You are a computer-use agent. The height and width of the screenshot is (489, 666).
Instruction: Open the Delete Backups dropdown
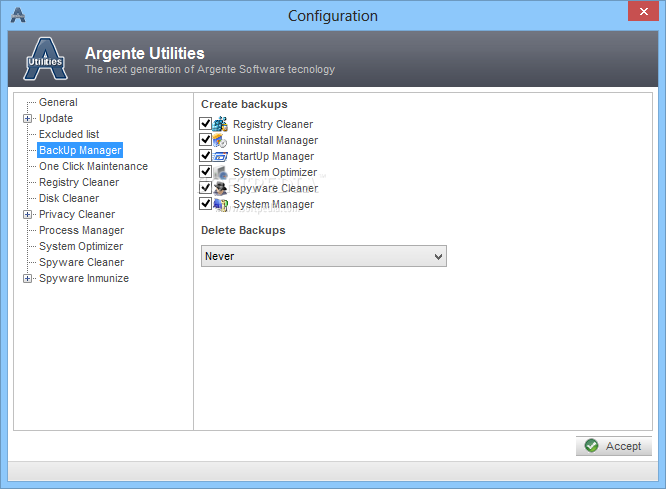point(324,256)
